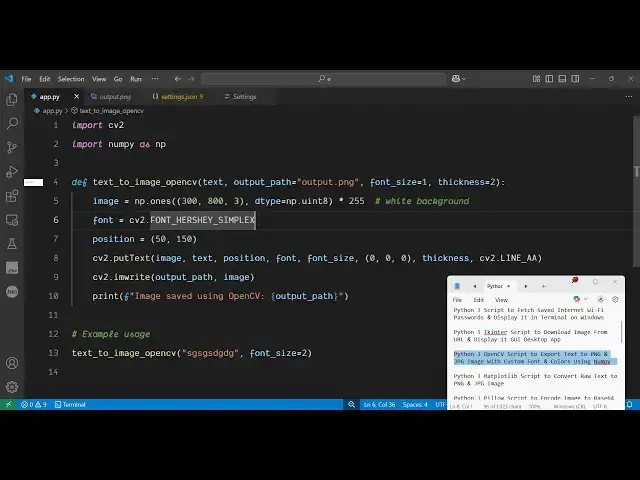
Task: Open the editor More Actions ellipsis
Action: coord(629,97)
